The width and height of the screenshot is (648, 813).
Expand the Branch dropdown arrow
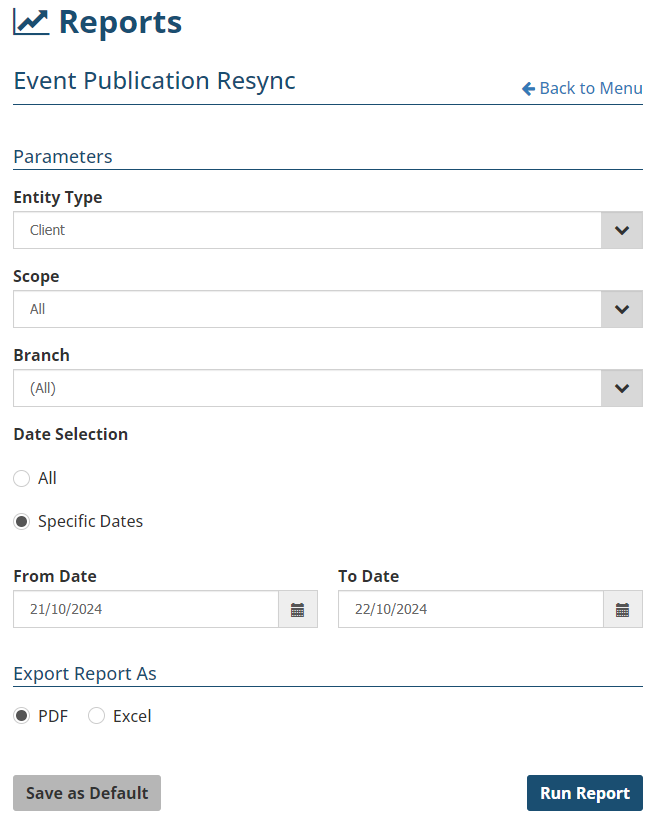click(x=621, y=388)
